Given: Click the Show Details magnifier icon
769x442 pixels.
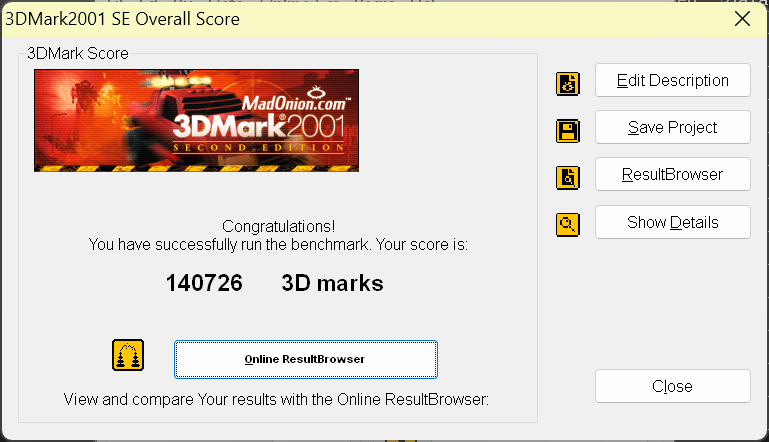Looking at the screenshot, I should (x=568, y=225).
